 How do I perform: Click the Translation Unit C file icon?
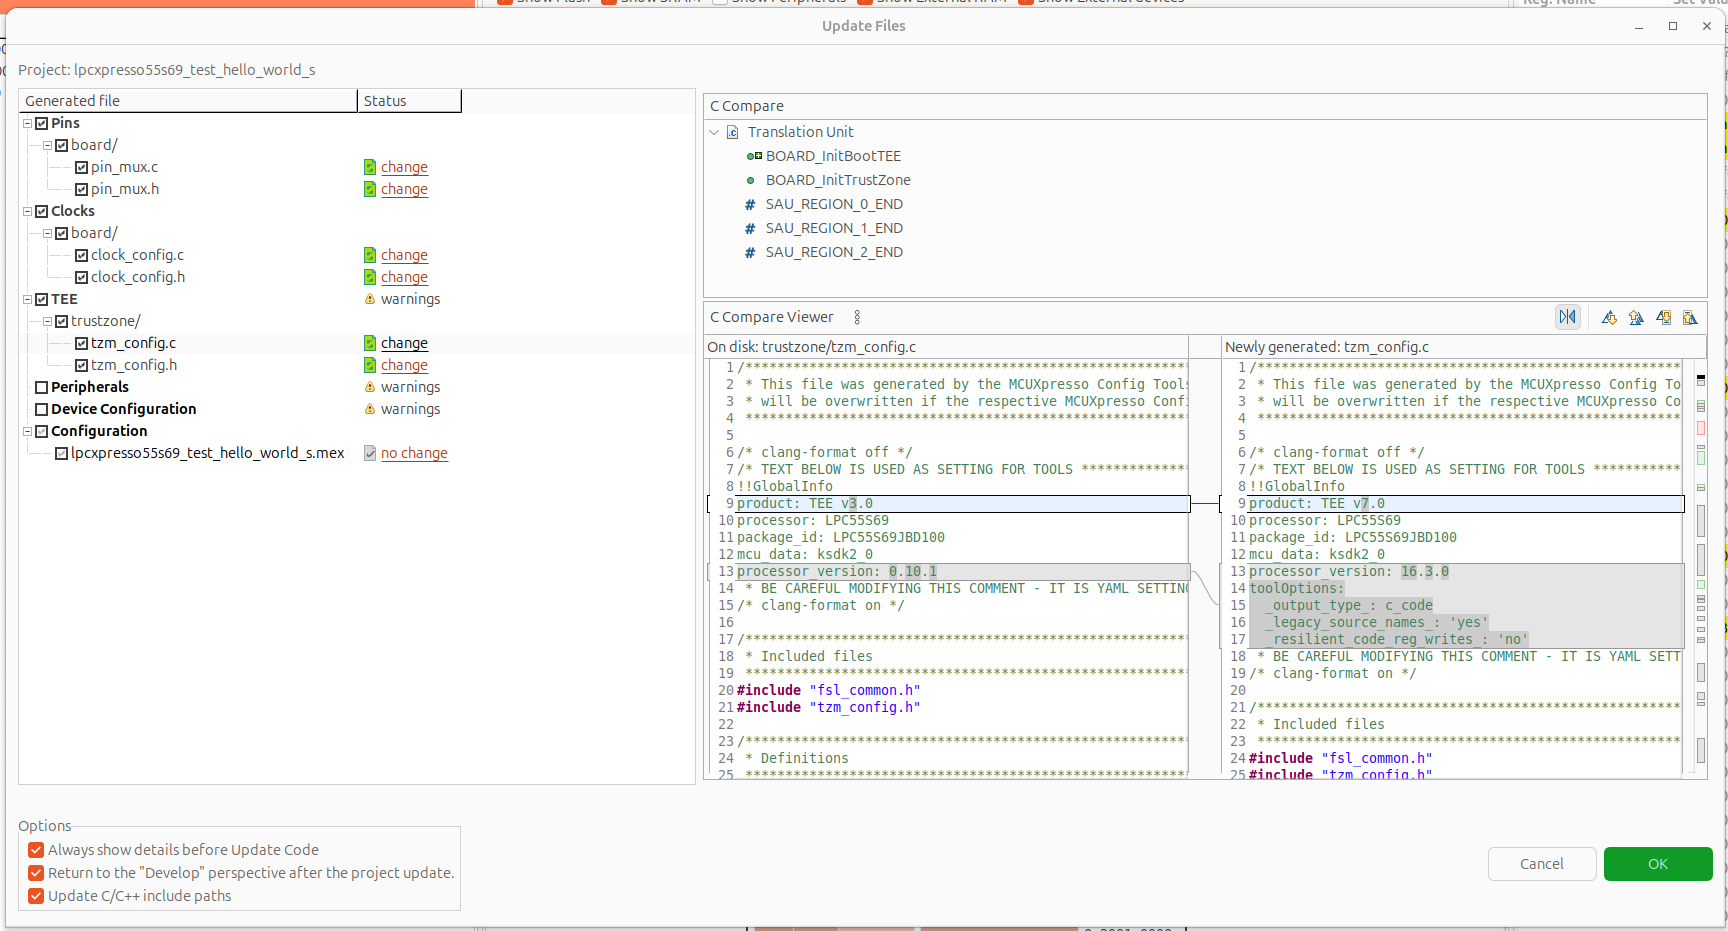[x=732, y=132]
